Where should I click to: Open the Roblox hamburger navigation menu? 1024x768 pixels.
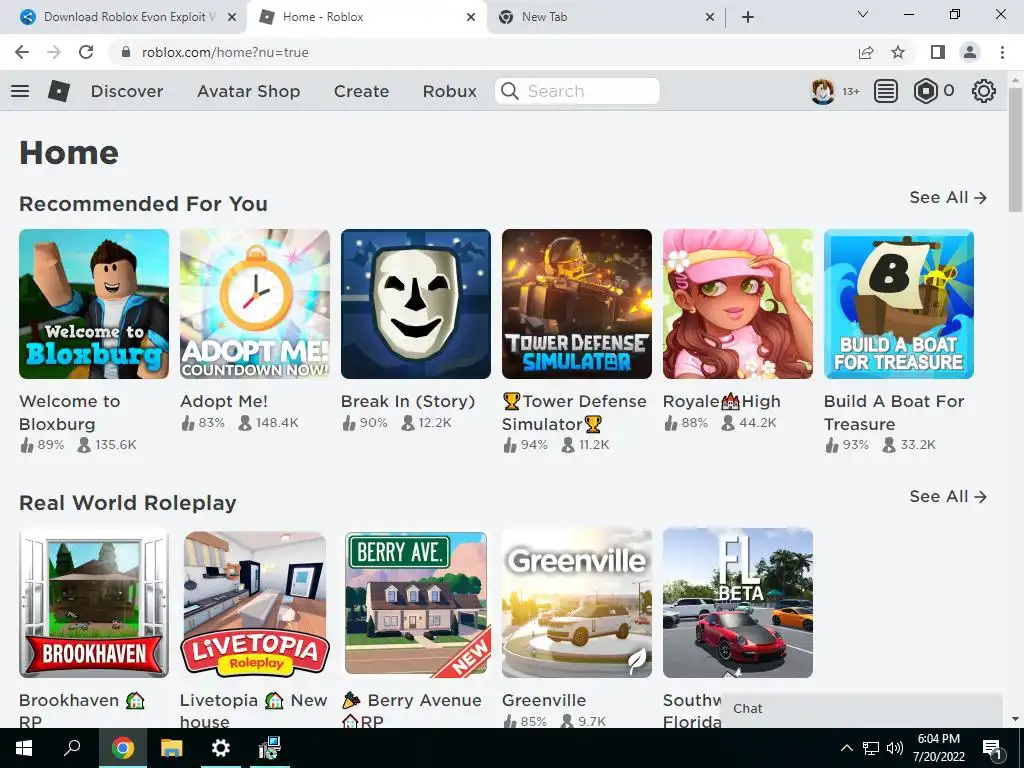[20, 91]
